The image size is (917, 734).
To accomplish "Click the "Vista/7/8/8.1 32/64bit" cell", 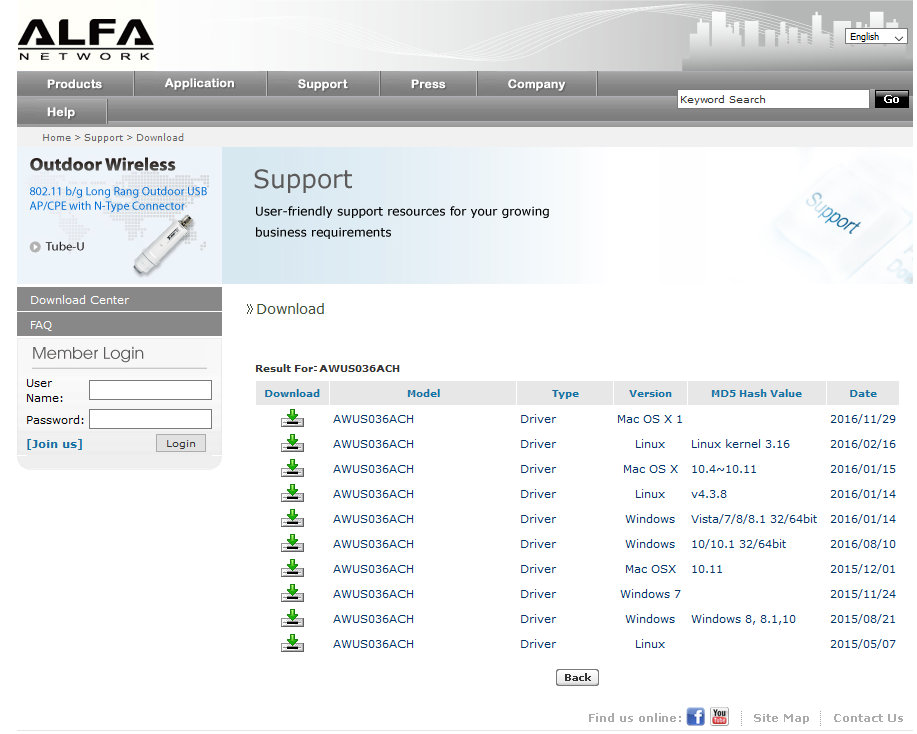I will (x=754, y=519).
